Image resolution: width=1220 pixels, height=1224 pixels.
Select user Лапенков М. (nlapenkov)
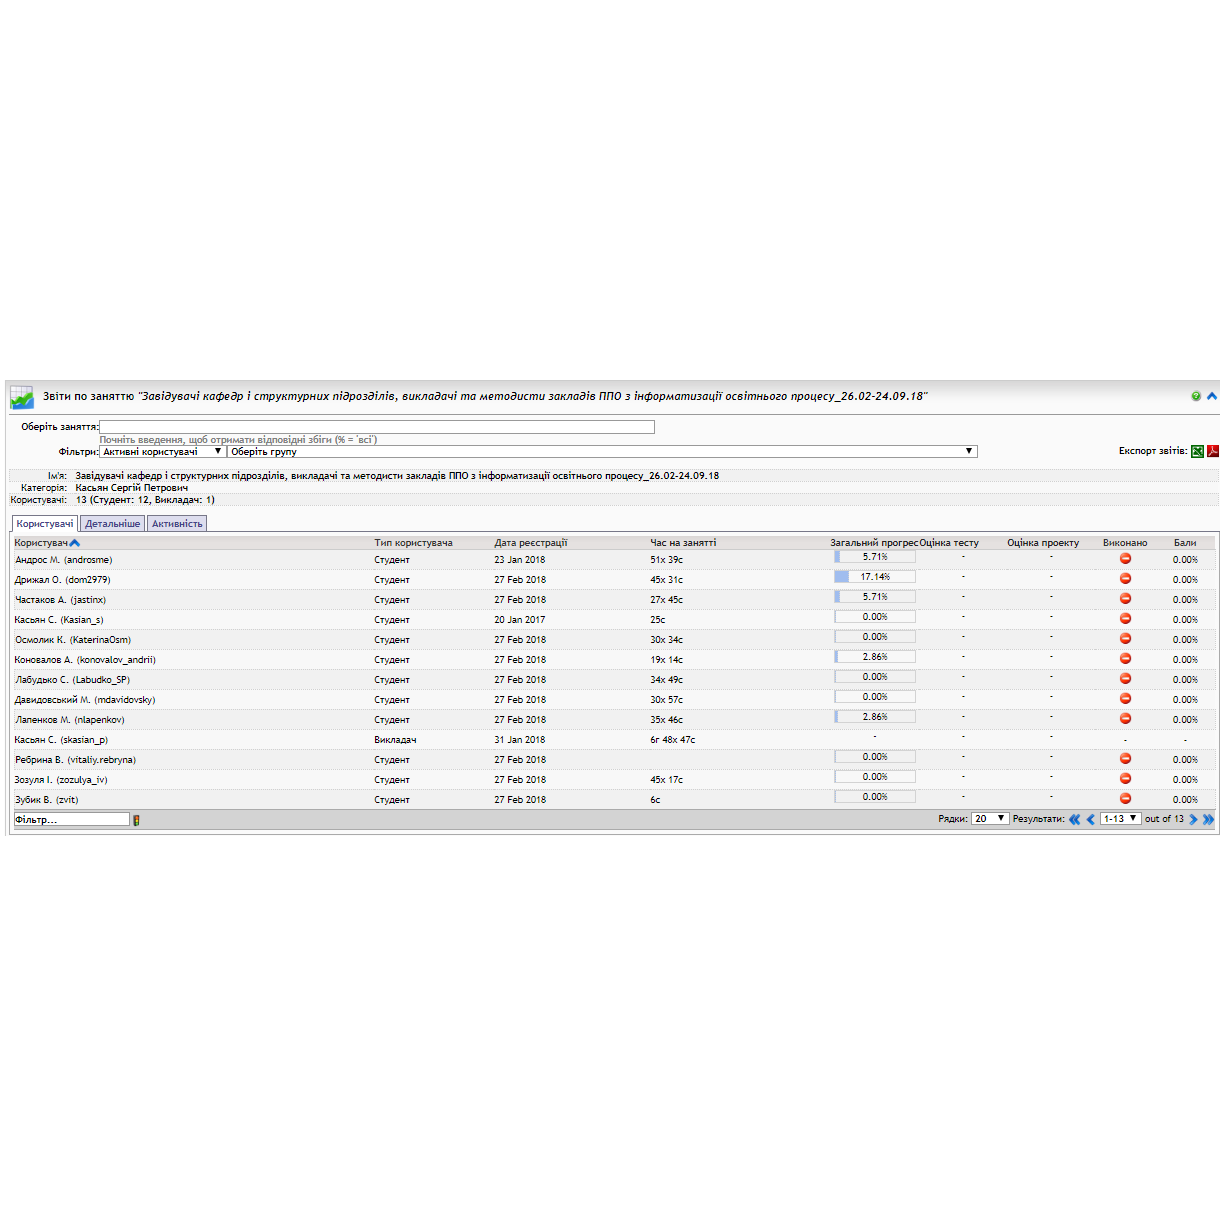(x=69, y=720)
